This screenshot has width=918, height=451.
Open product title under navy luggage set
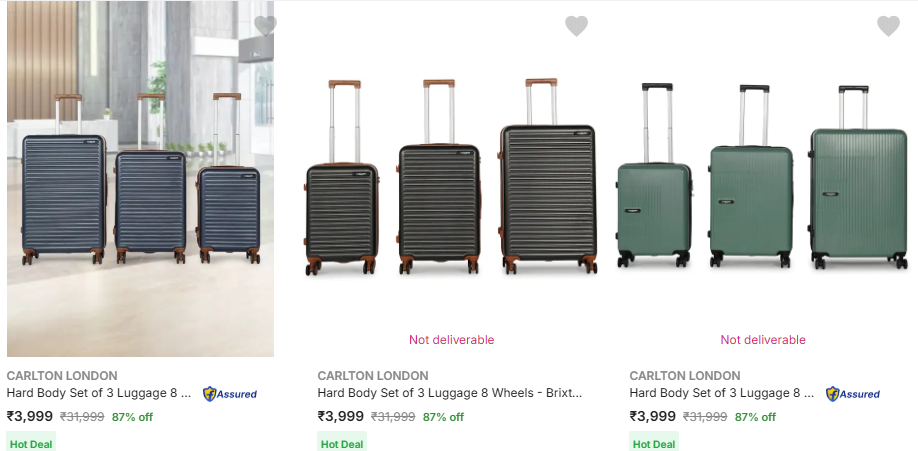click(x=99, y=394)
